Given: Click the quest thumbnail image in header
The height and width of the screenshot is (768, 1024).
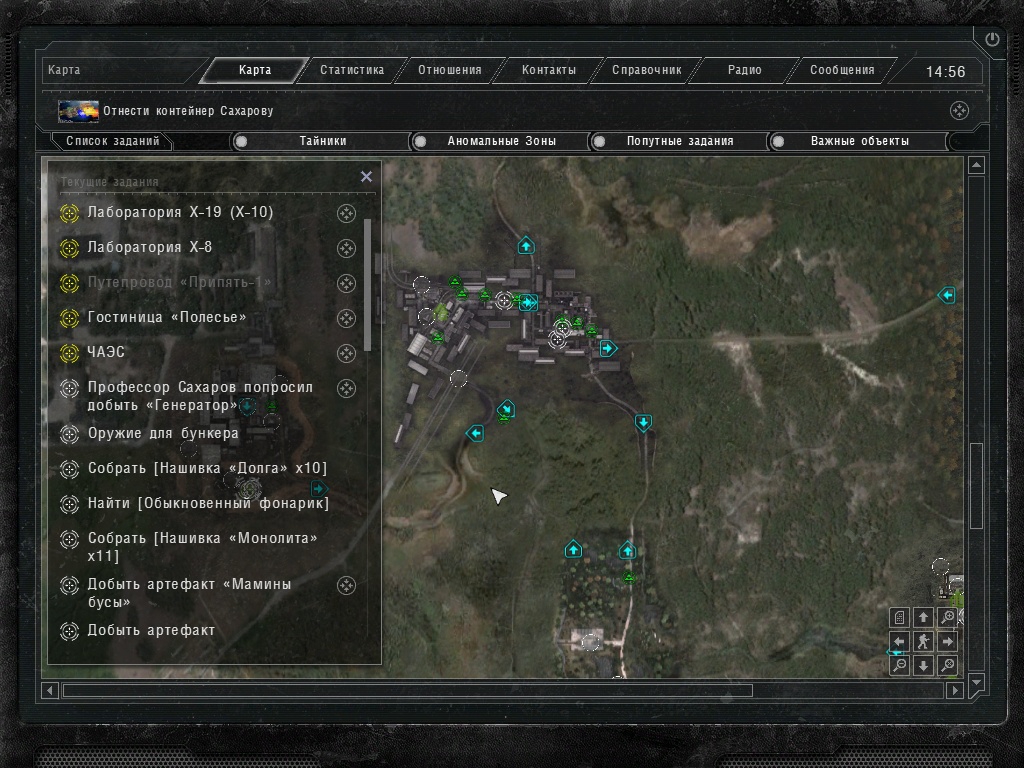Looking at the screenshot, I should [x=78, y=111].
